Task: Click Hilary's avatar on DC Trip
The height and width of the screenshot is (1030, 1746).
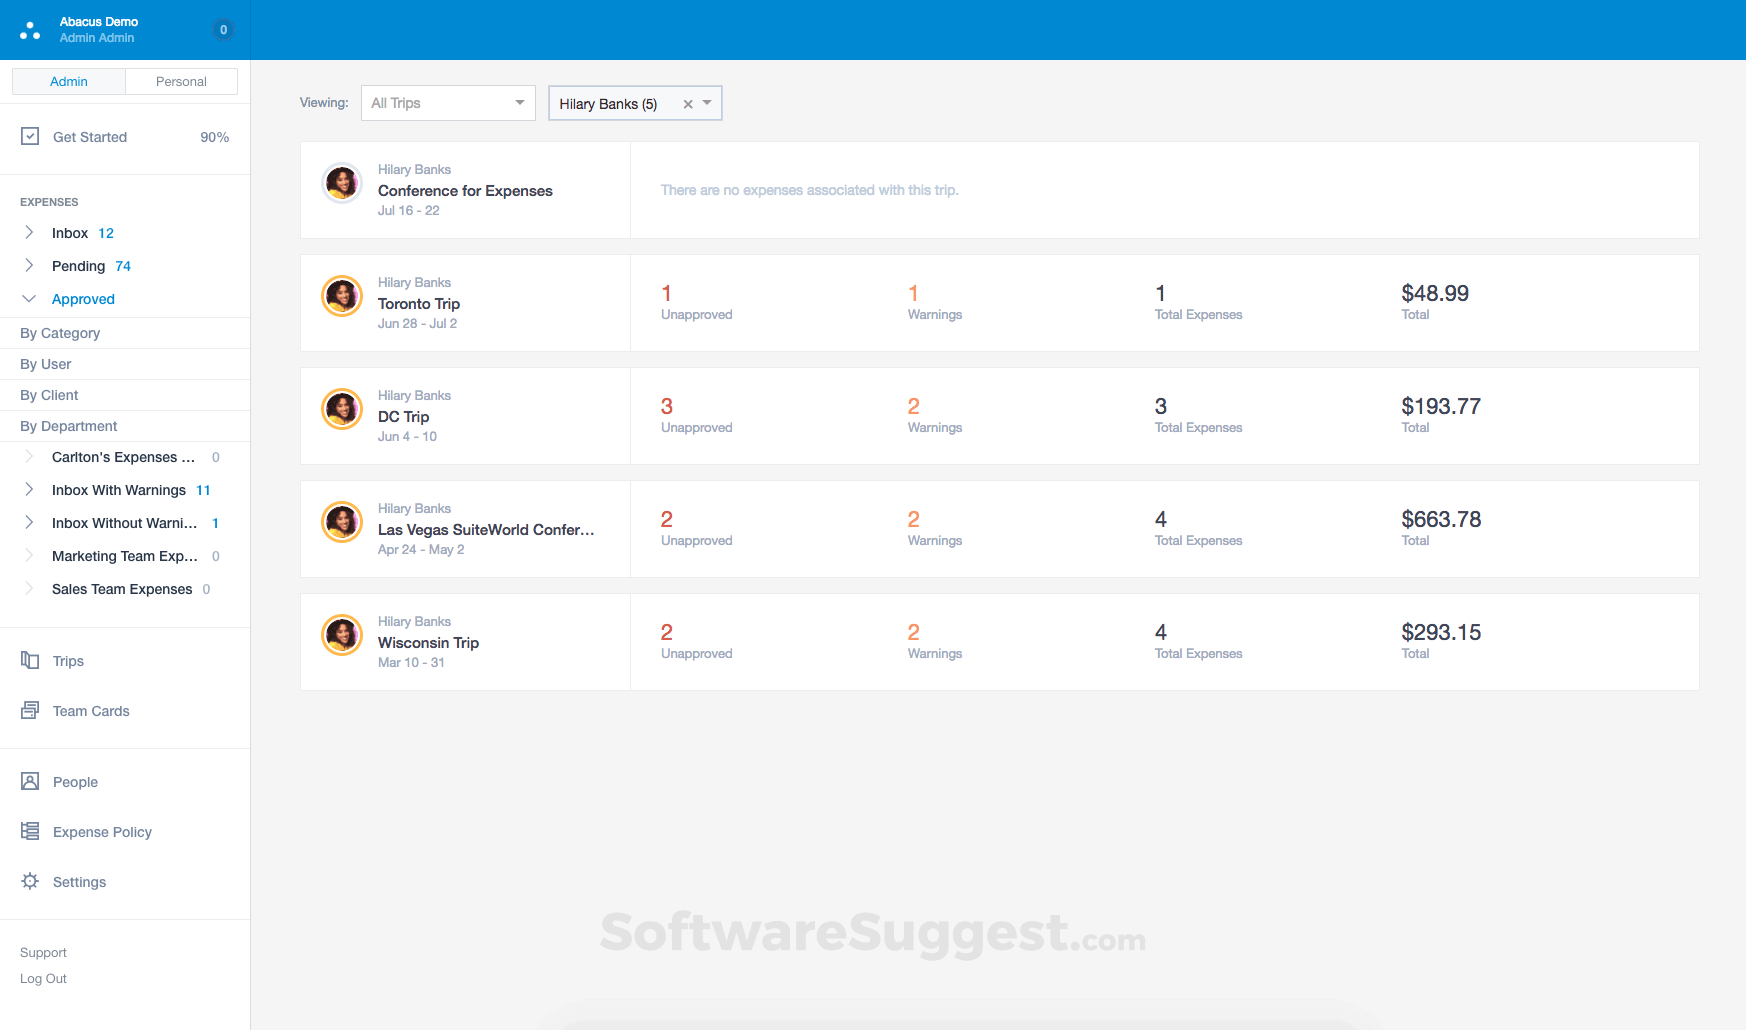Action: pyautogui.click(x=342, y=409)
